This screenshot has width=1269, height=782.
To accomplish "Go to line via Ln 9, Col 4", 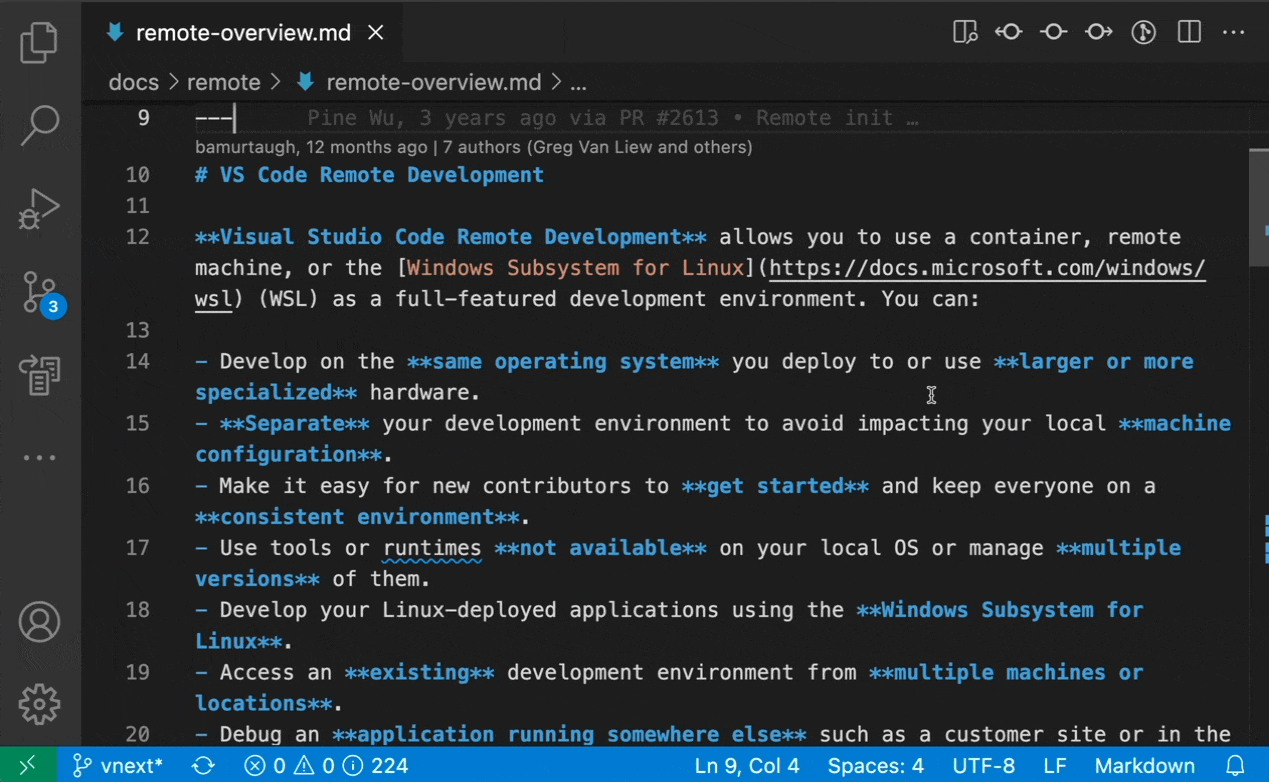I will [747, 766].
